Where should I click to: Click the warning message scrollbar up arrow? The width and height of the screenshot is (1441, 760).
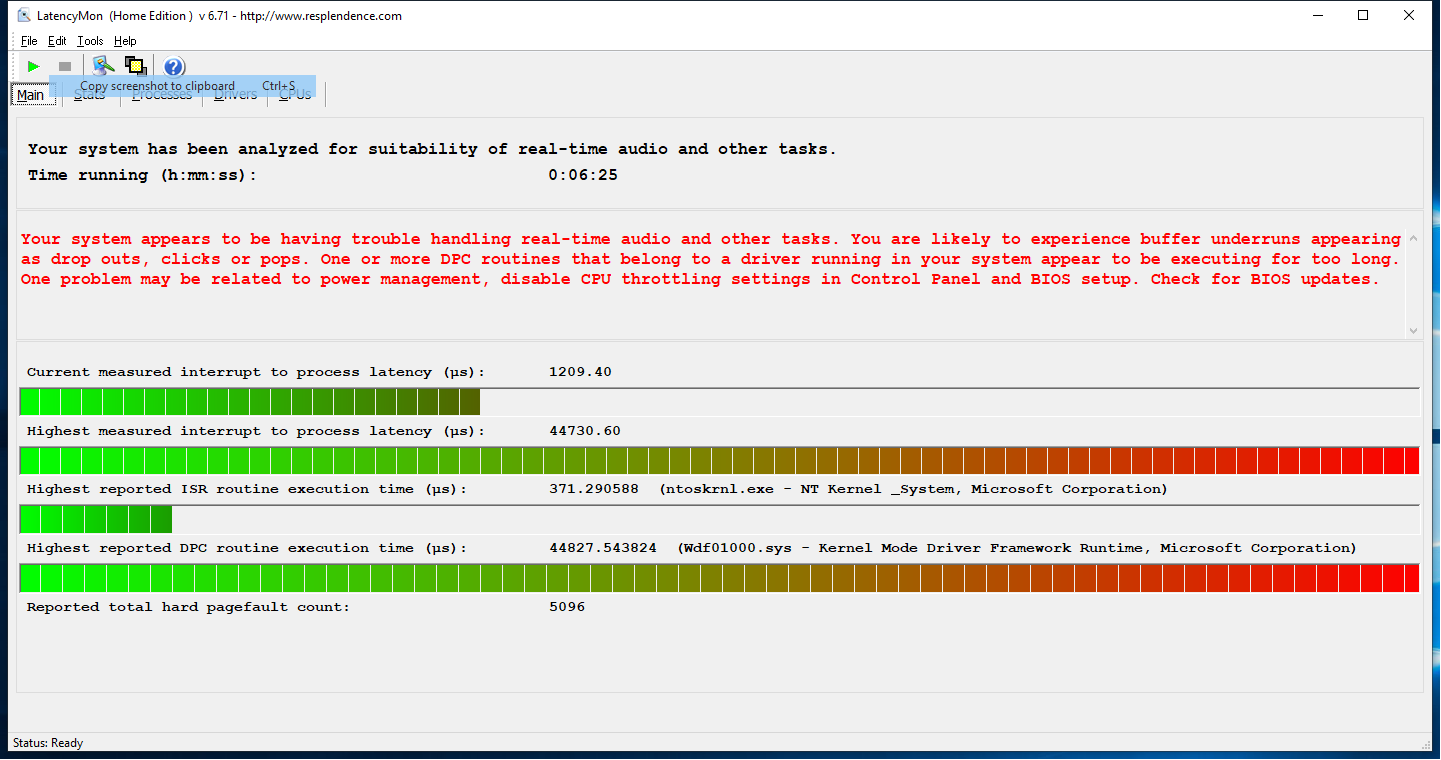[x=1413, y=240]
